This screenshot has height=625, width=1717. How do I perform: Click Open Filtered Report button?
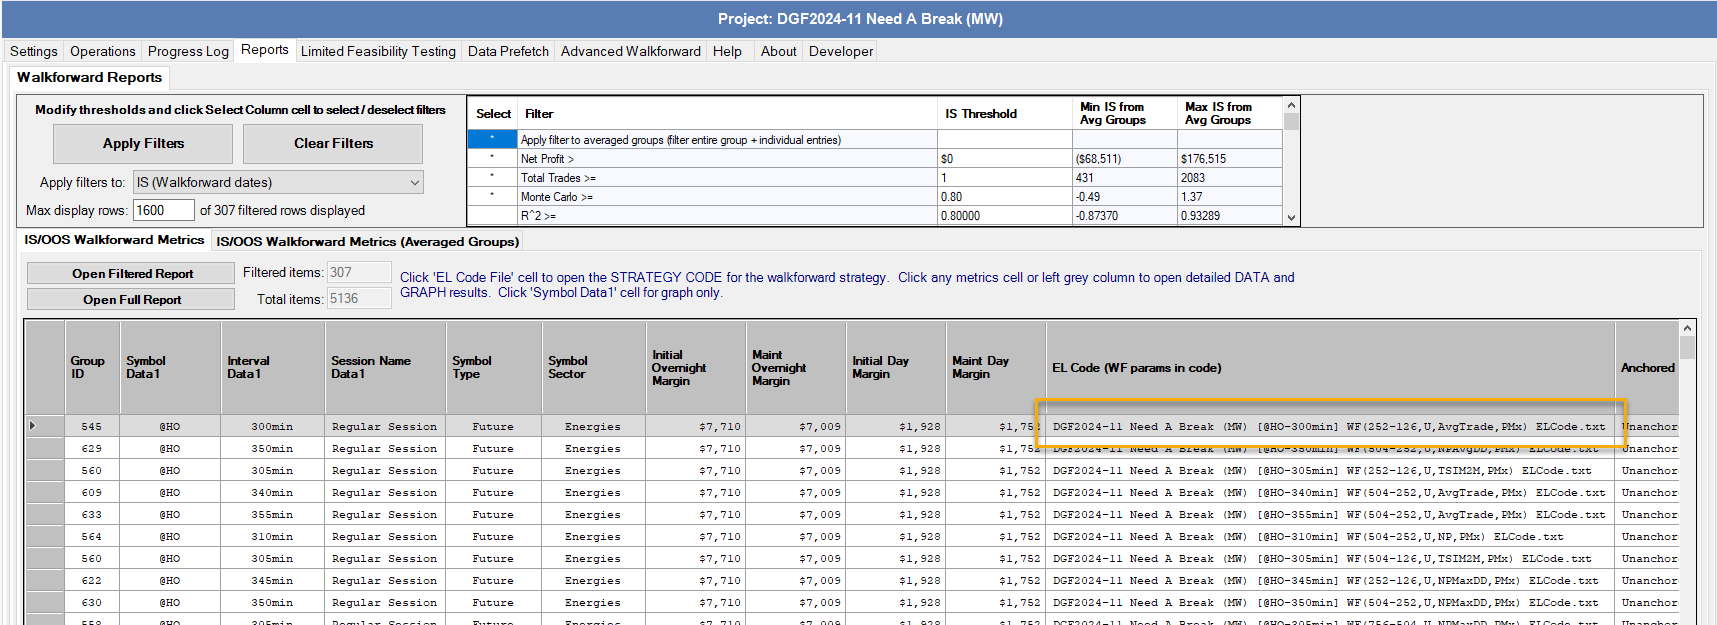(132, 274)
